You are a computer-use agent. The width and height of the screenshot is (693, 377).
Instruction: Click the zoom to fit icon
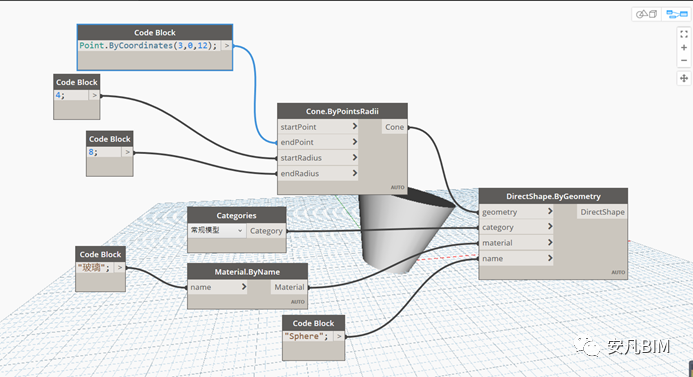coord(684,34)
